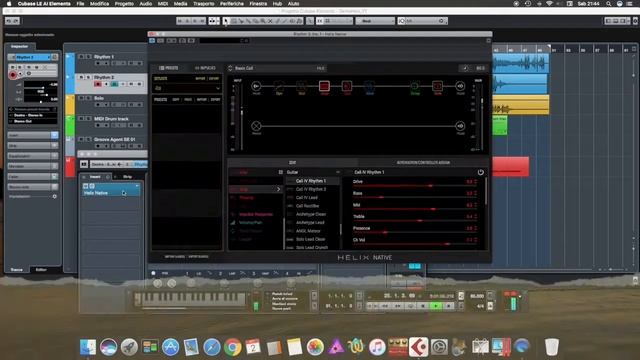
Task: Mute the Solo track
Action: [x=81, y=98]
